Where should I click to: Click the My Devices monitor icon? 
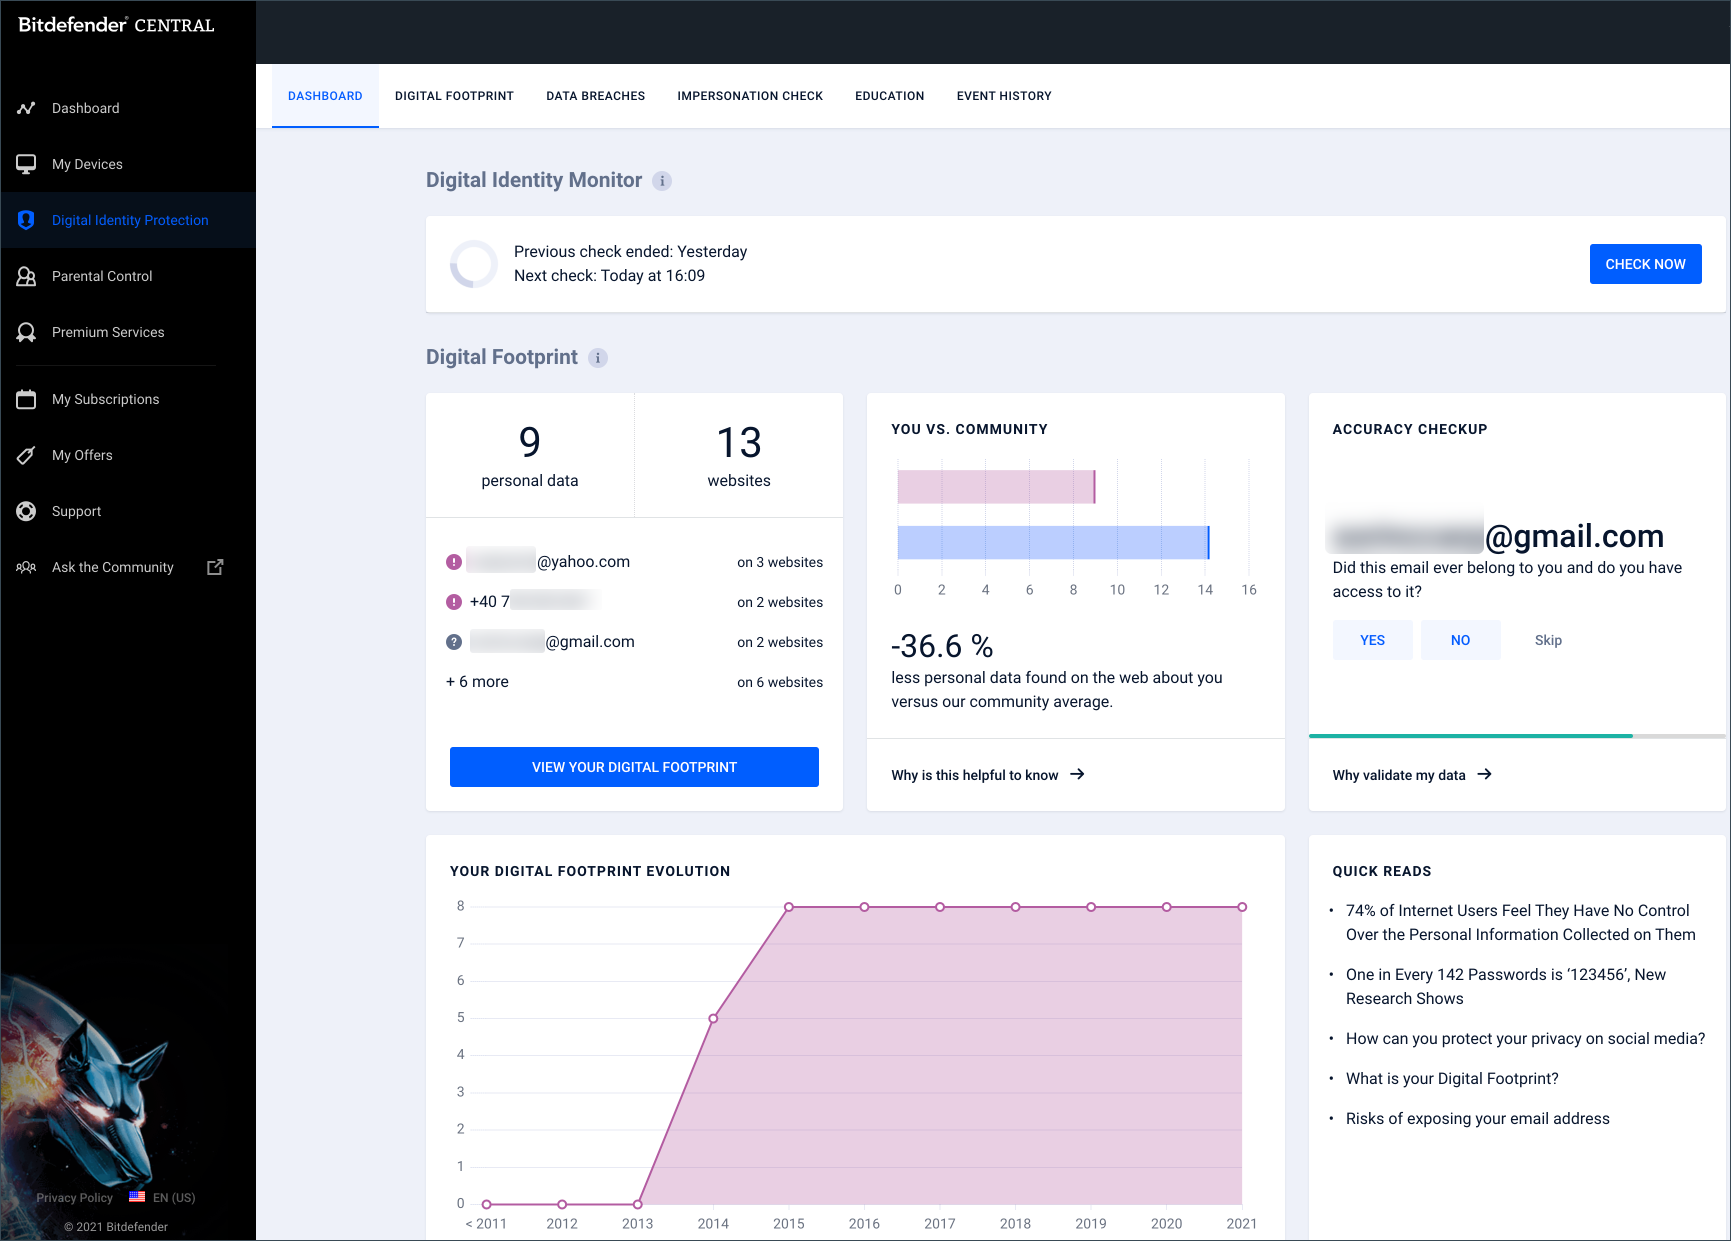coord(26,164)
